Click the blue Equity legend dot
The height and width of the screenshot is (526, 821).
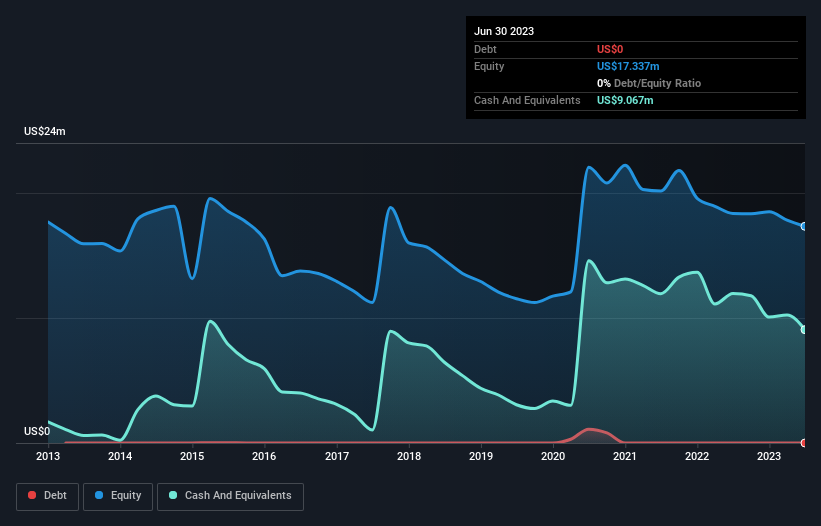(x=99, y=495)
